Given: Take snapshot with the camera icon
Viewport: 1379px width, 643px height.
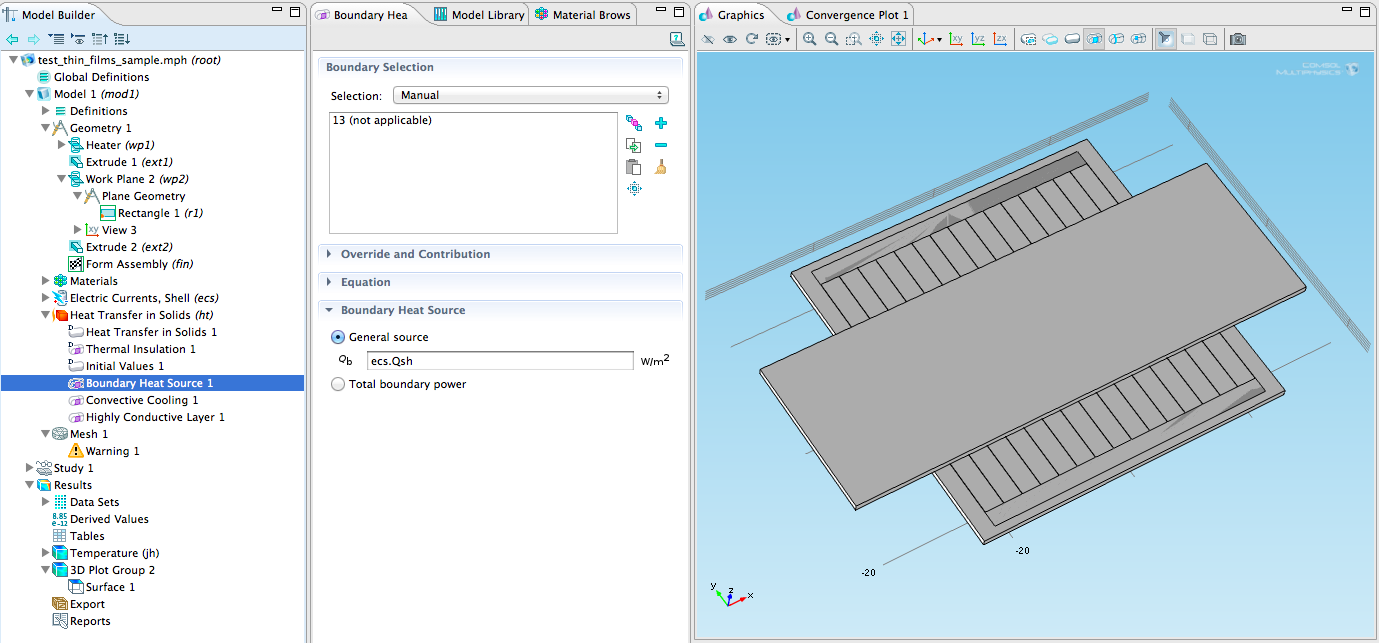Looking at the screenshot, I should tap(1238, 39).
